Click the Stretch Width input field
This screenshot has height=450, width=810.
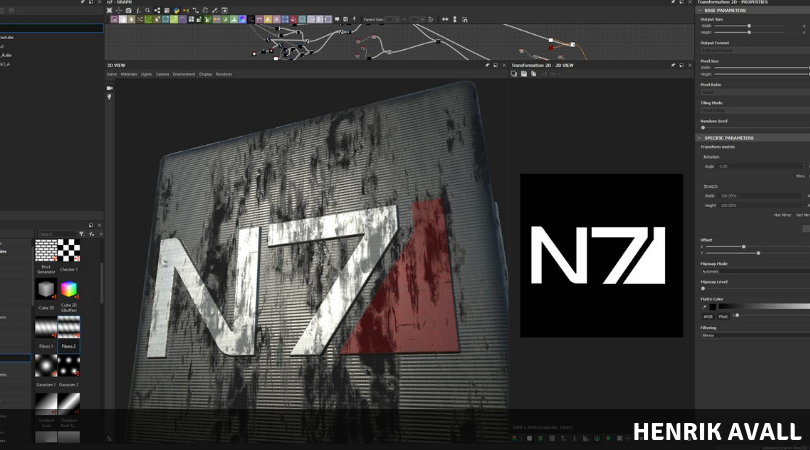pos(761,196)
